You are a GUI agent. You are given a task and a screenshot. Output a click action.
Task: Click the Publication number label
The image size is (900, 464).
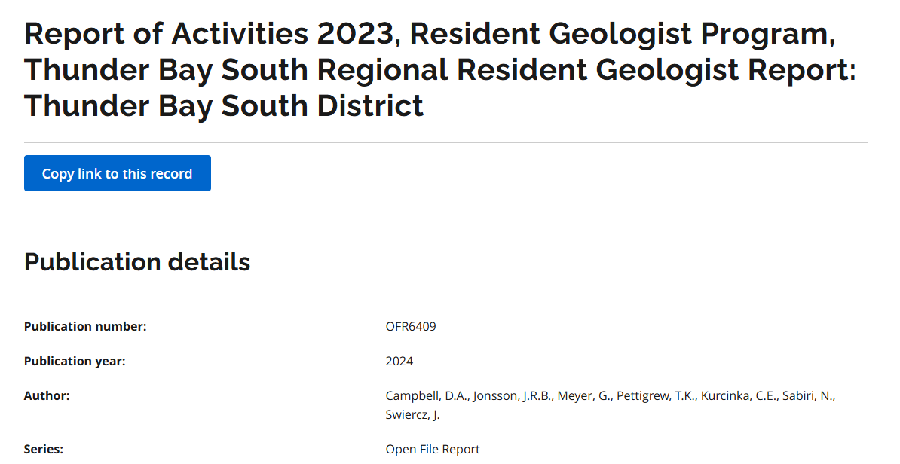point(85,326)
